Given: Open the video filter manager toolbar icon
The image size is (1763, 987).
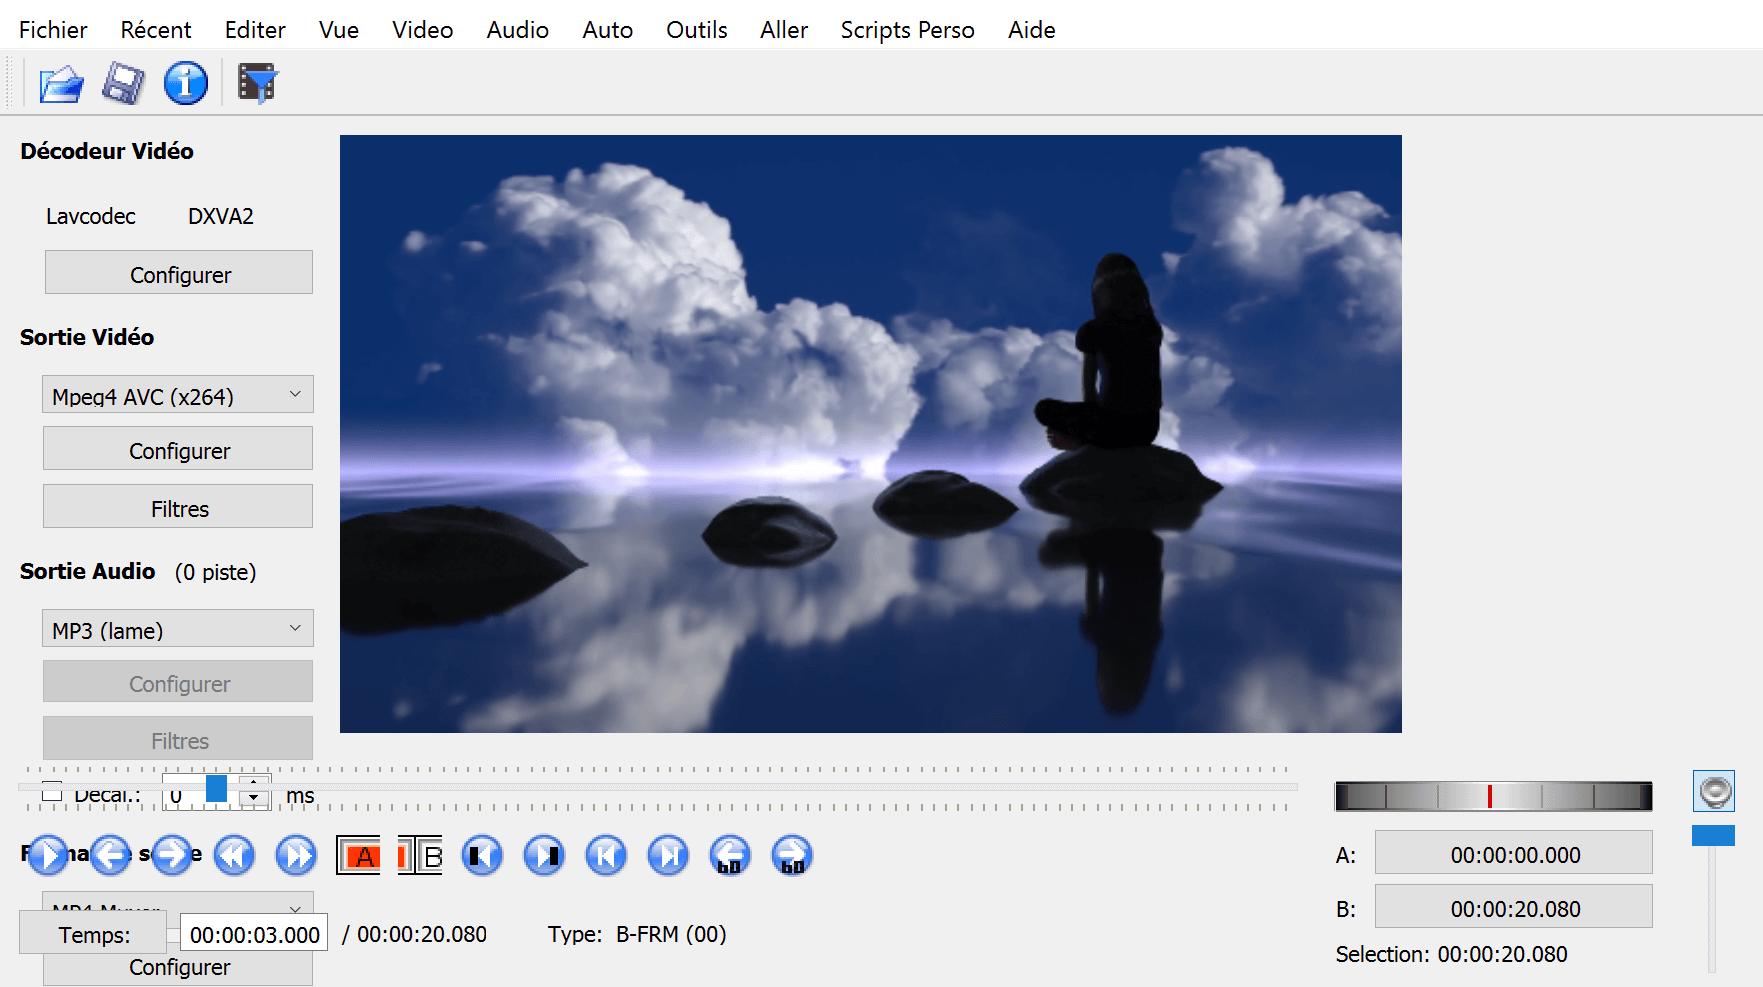Looking at the screenshot, I should click(x=256, y=84).
